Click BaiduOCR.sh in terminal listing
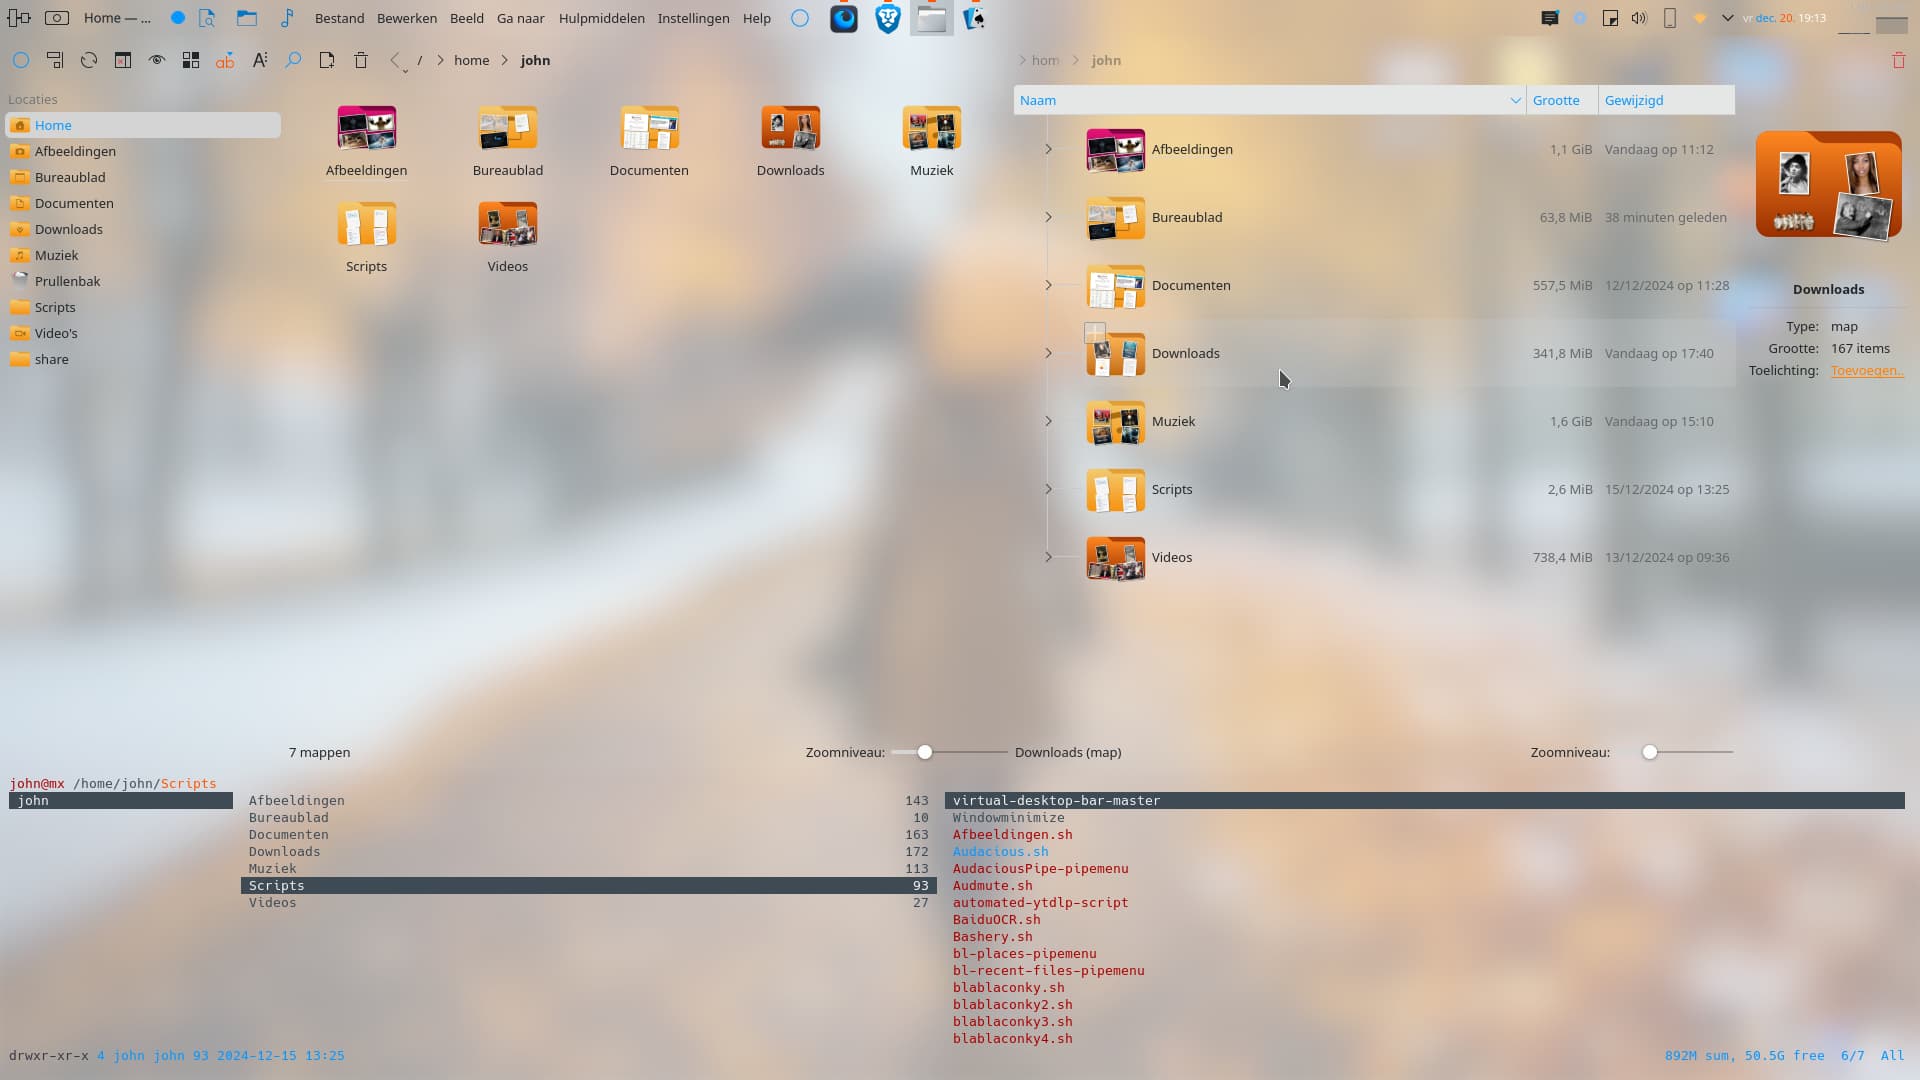The image size is (1920, 1080). point(996,920)
